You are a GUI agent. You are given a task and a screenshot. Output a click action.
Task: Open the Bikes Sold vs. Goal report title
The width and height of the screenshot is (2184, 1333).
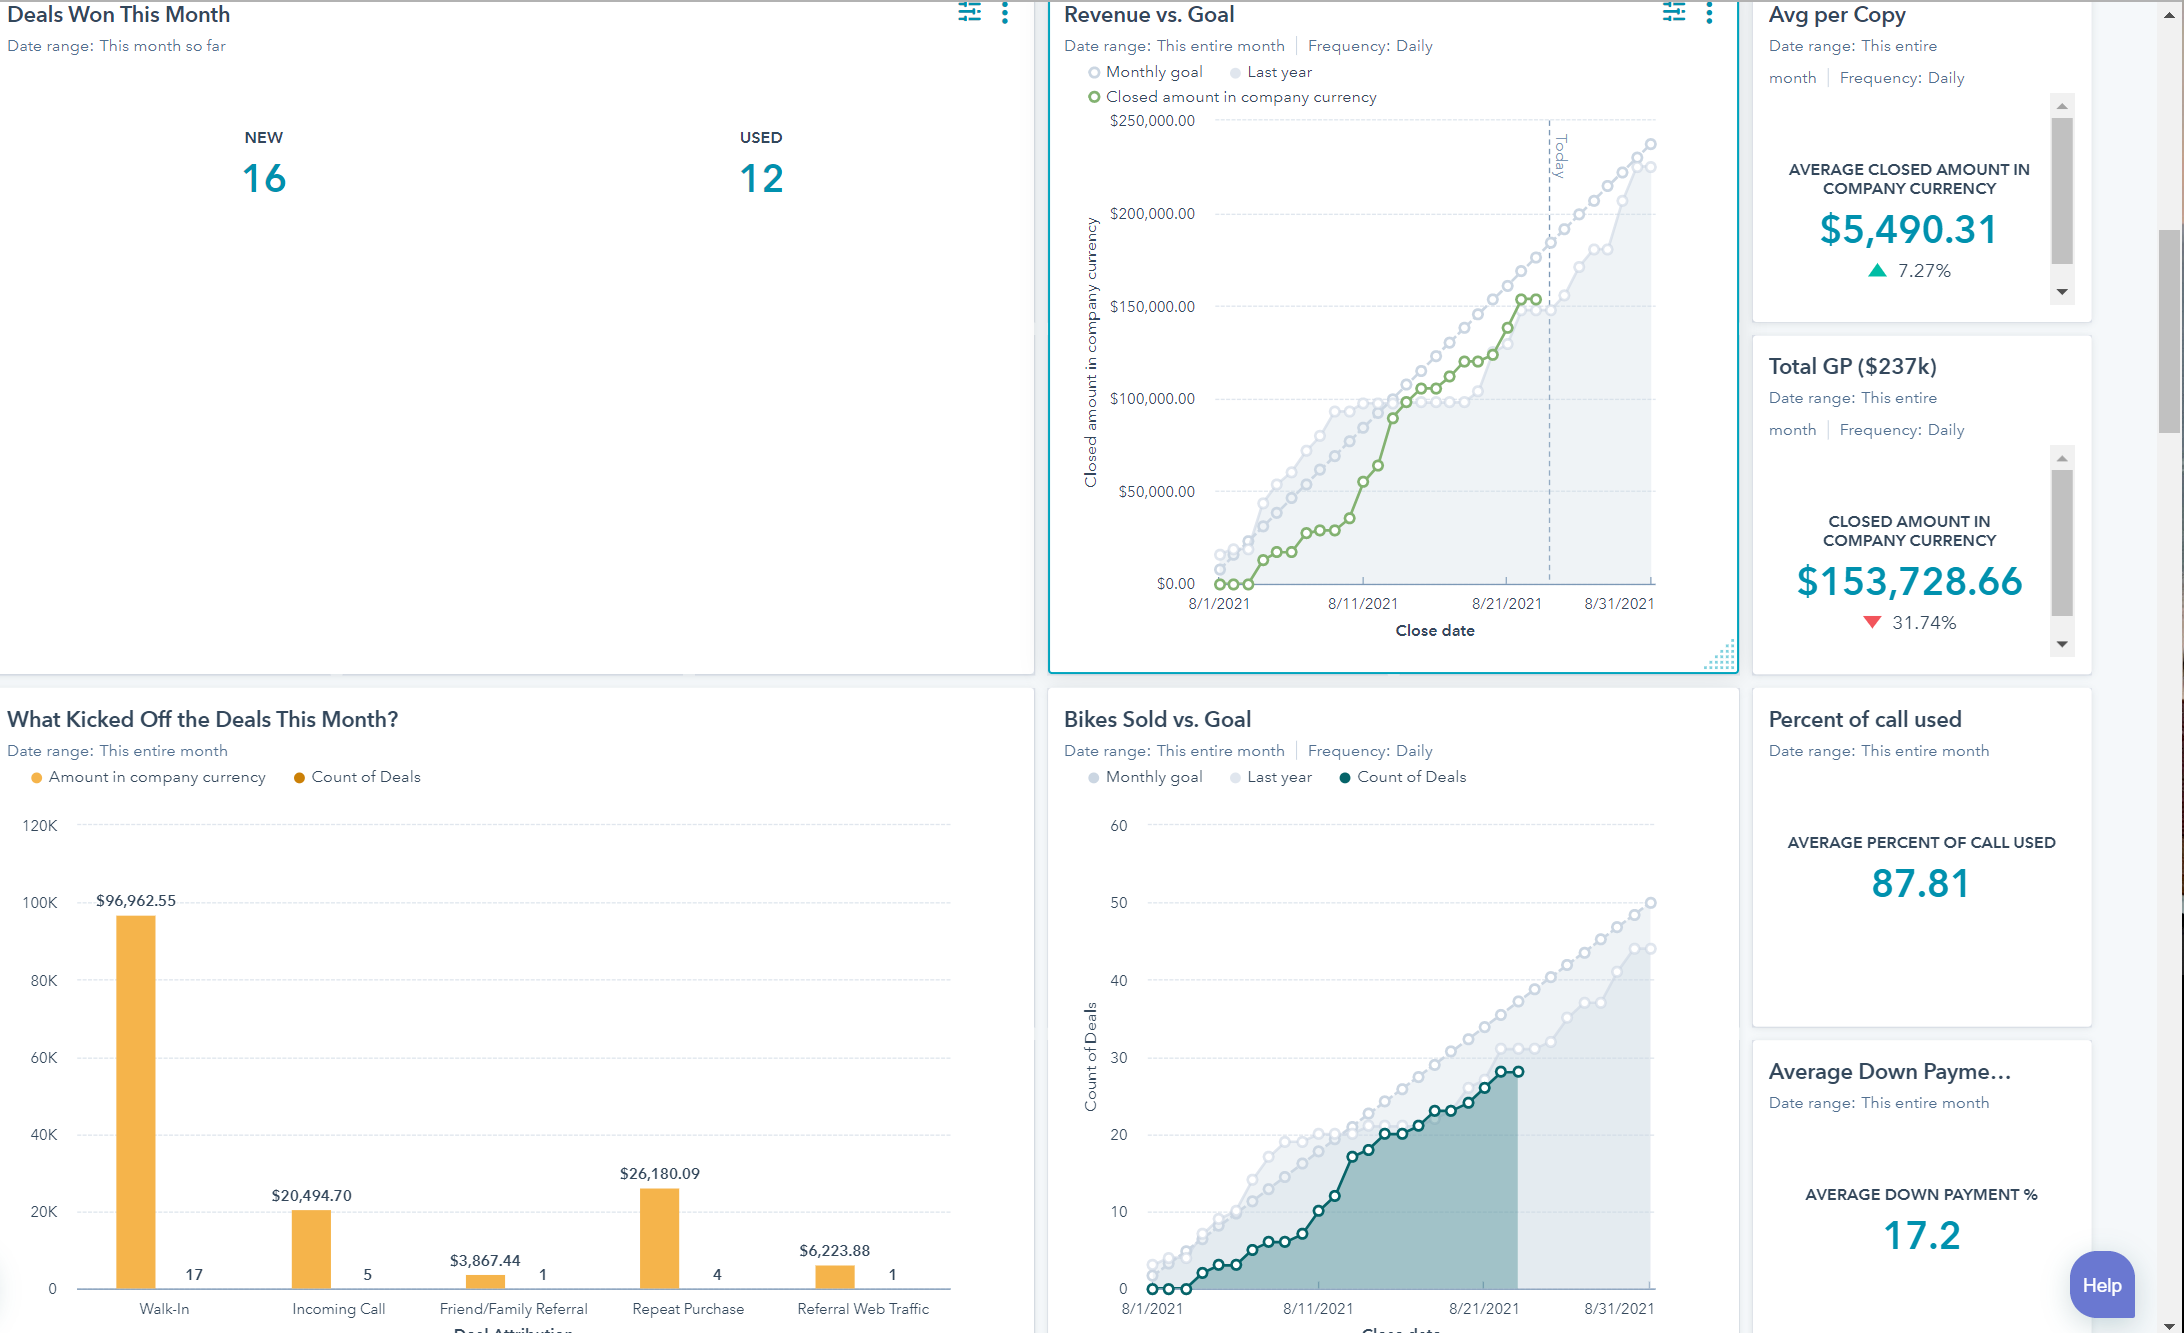pyautogui.click(x=1158, y=720)
